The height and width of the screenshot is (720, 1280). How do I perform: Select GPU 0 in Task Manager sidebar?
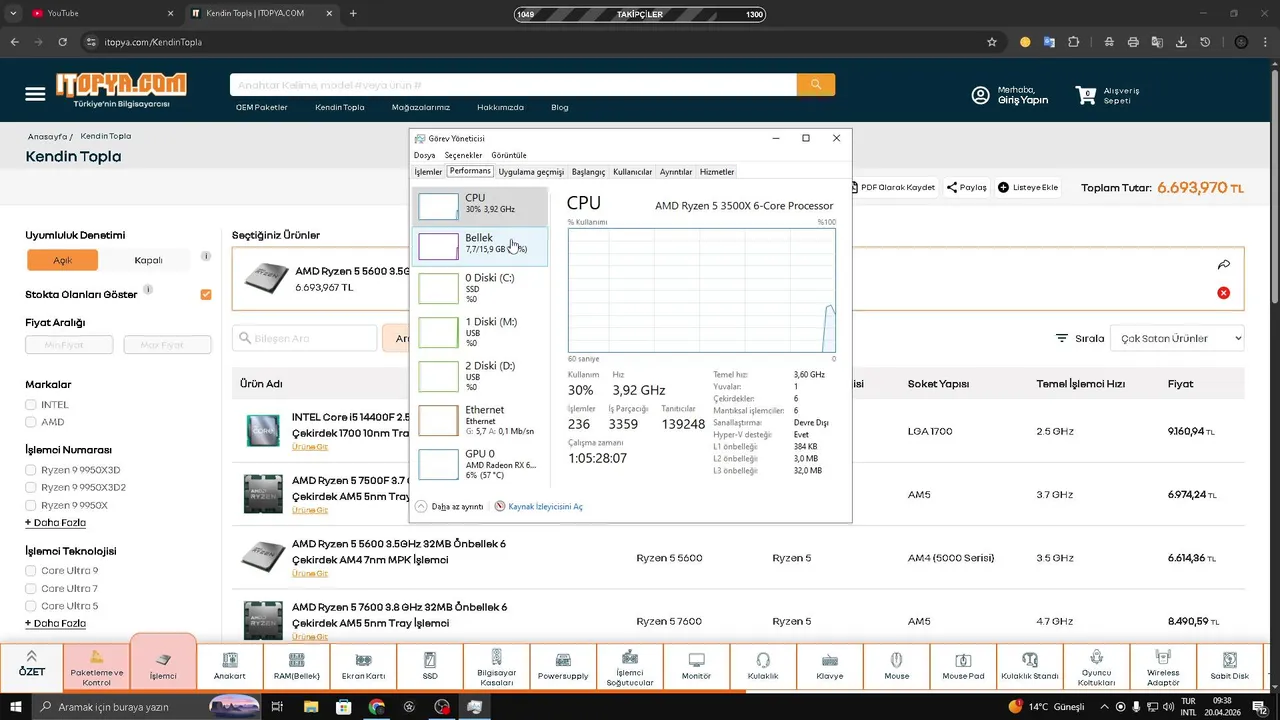pos(480,464)
